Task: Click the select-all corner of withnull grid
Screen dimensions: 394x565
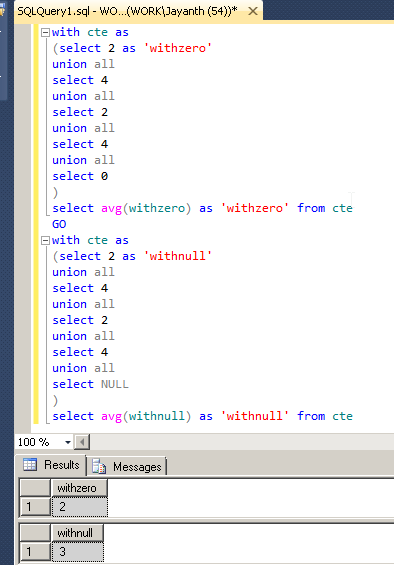Action: [x=35, y=533]
